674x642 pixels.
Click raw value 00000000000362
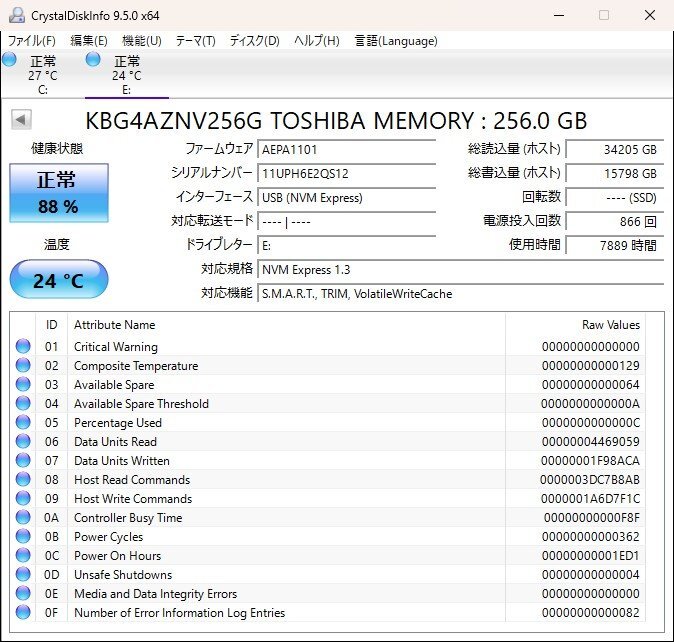click(x=591, y=536)
